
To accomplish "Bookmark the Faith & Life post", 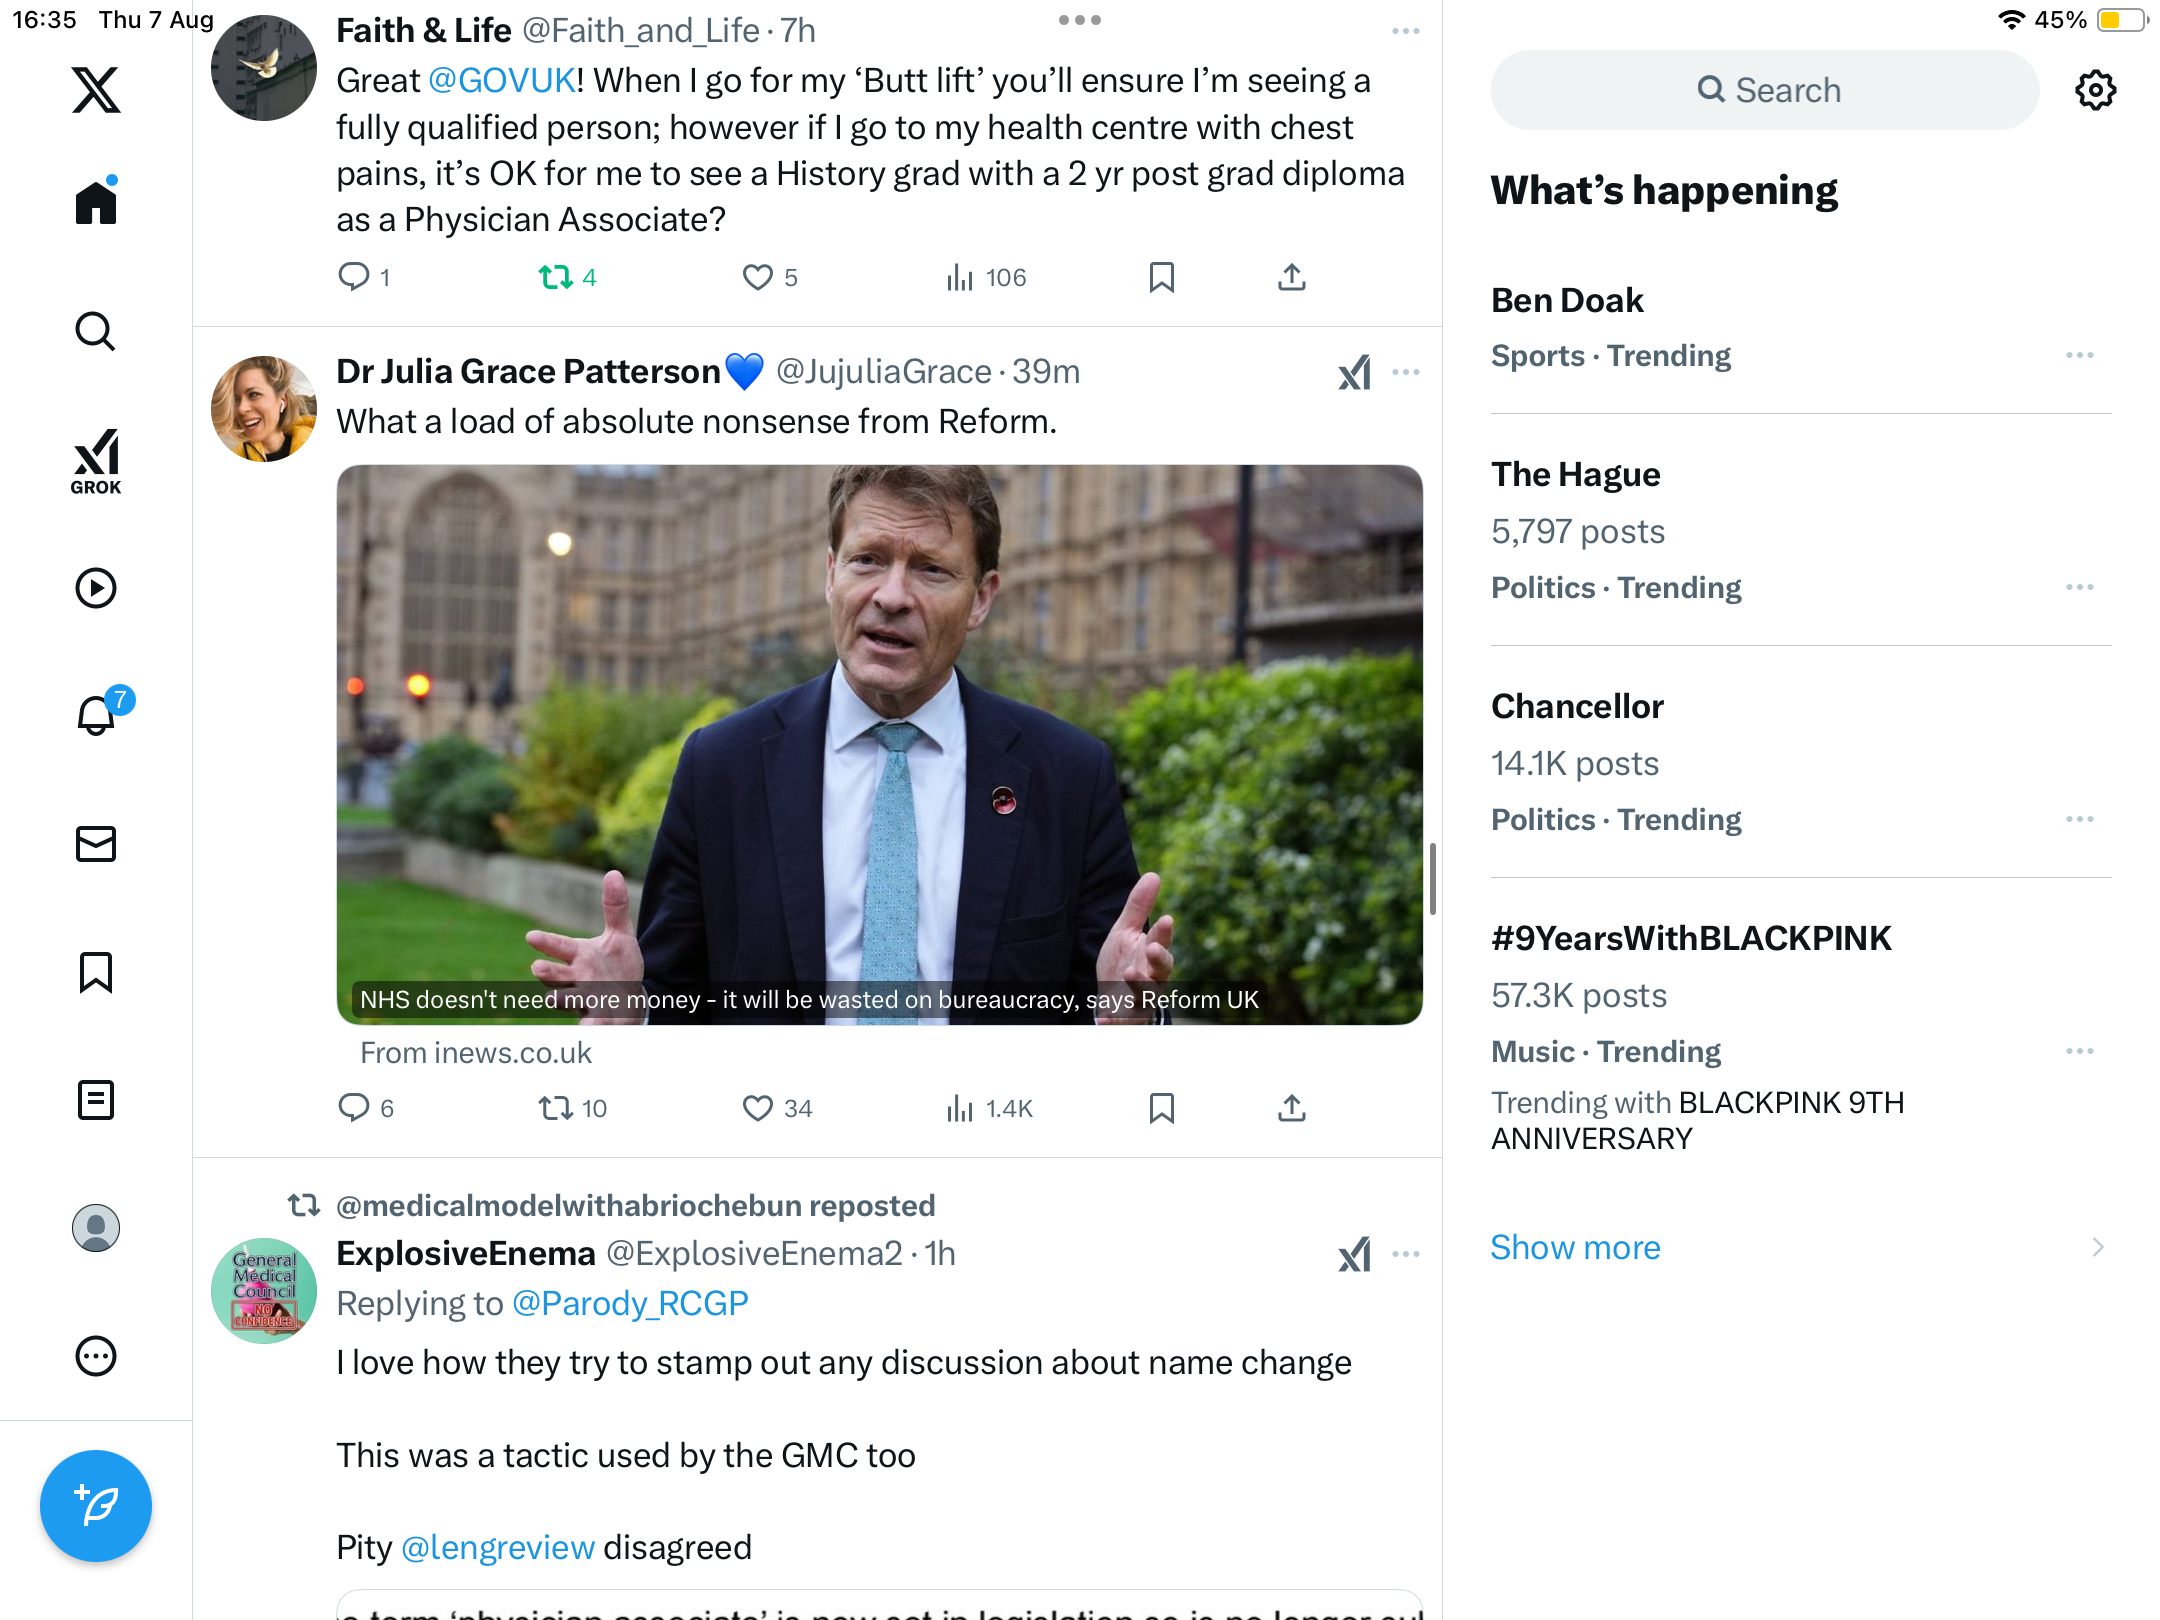I will (1161, 277).
